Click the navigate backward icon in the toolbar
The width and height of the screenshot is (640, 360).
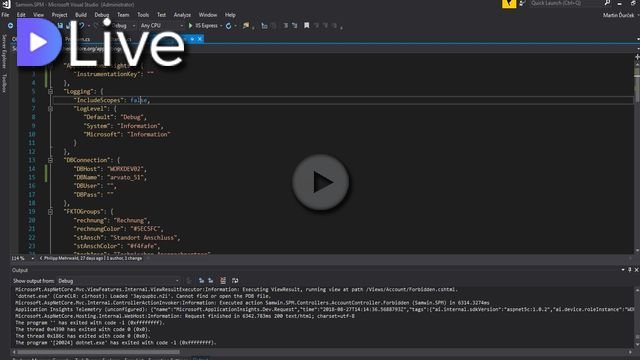10,26
